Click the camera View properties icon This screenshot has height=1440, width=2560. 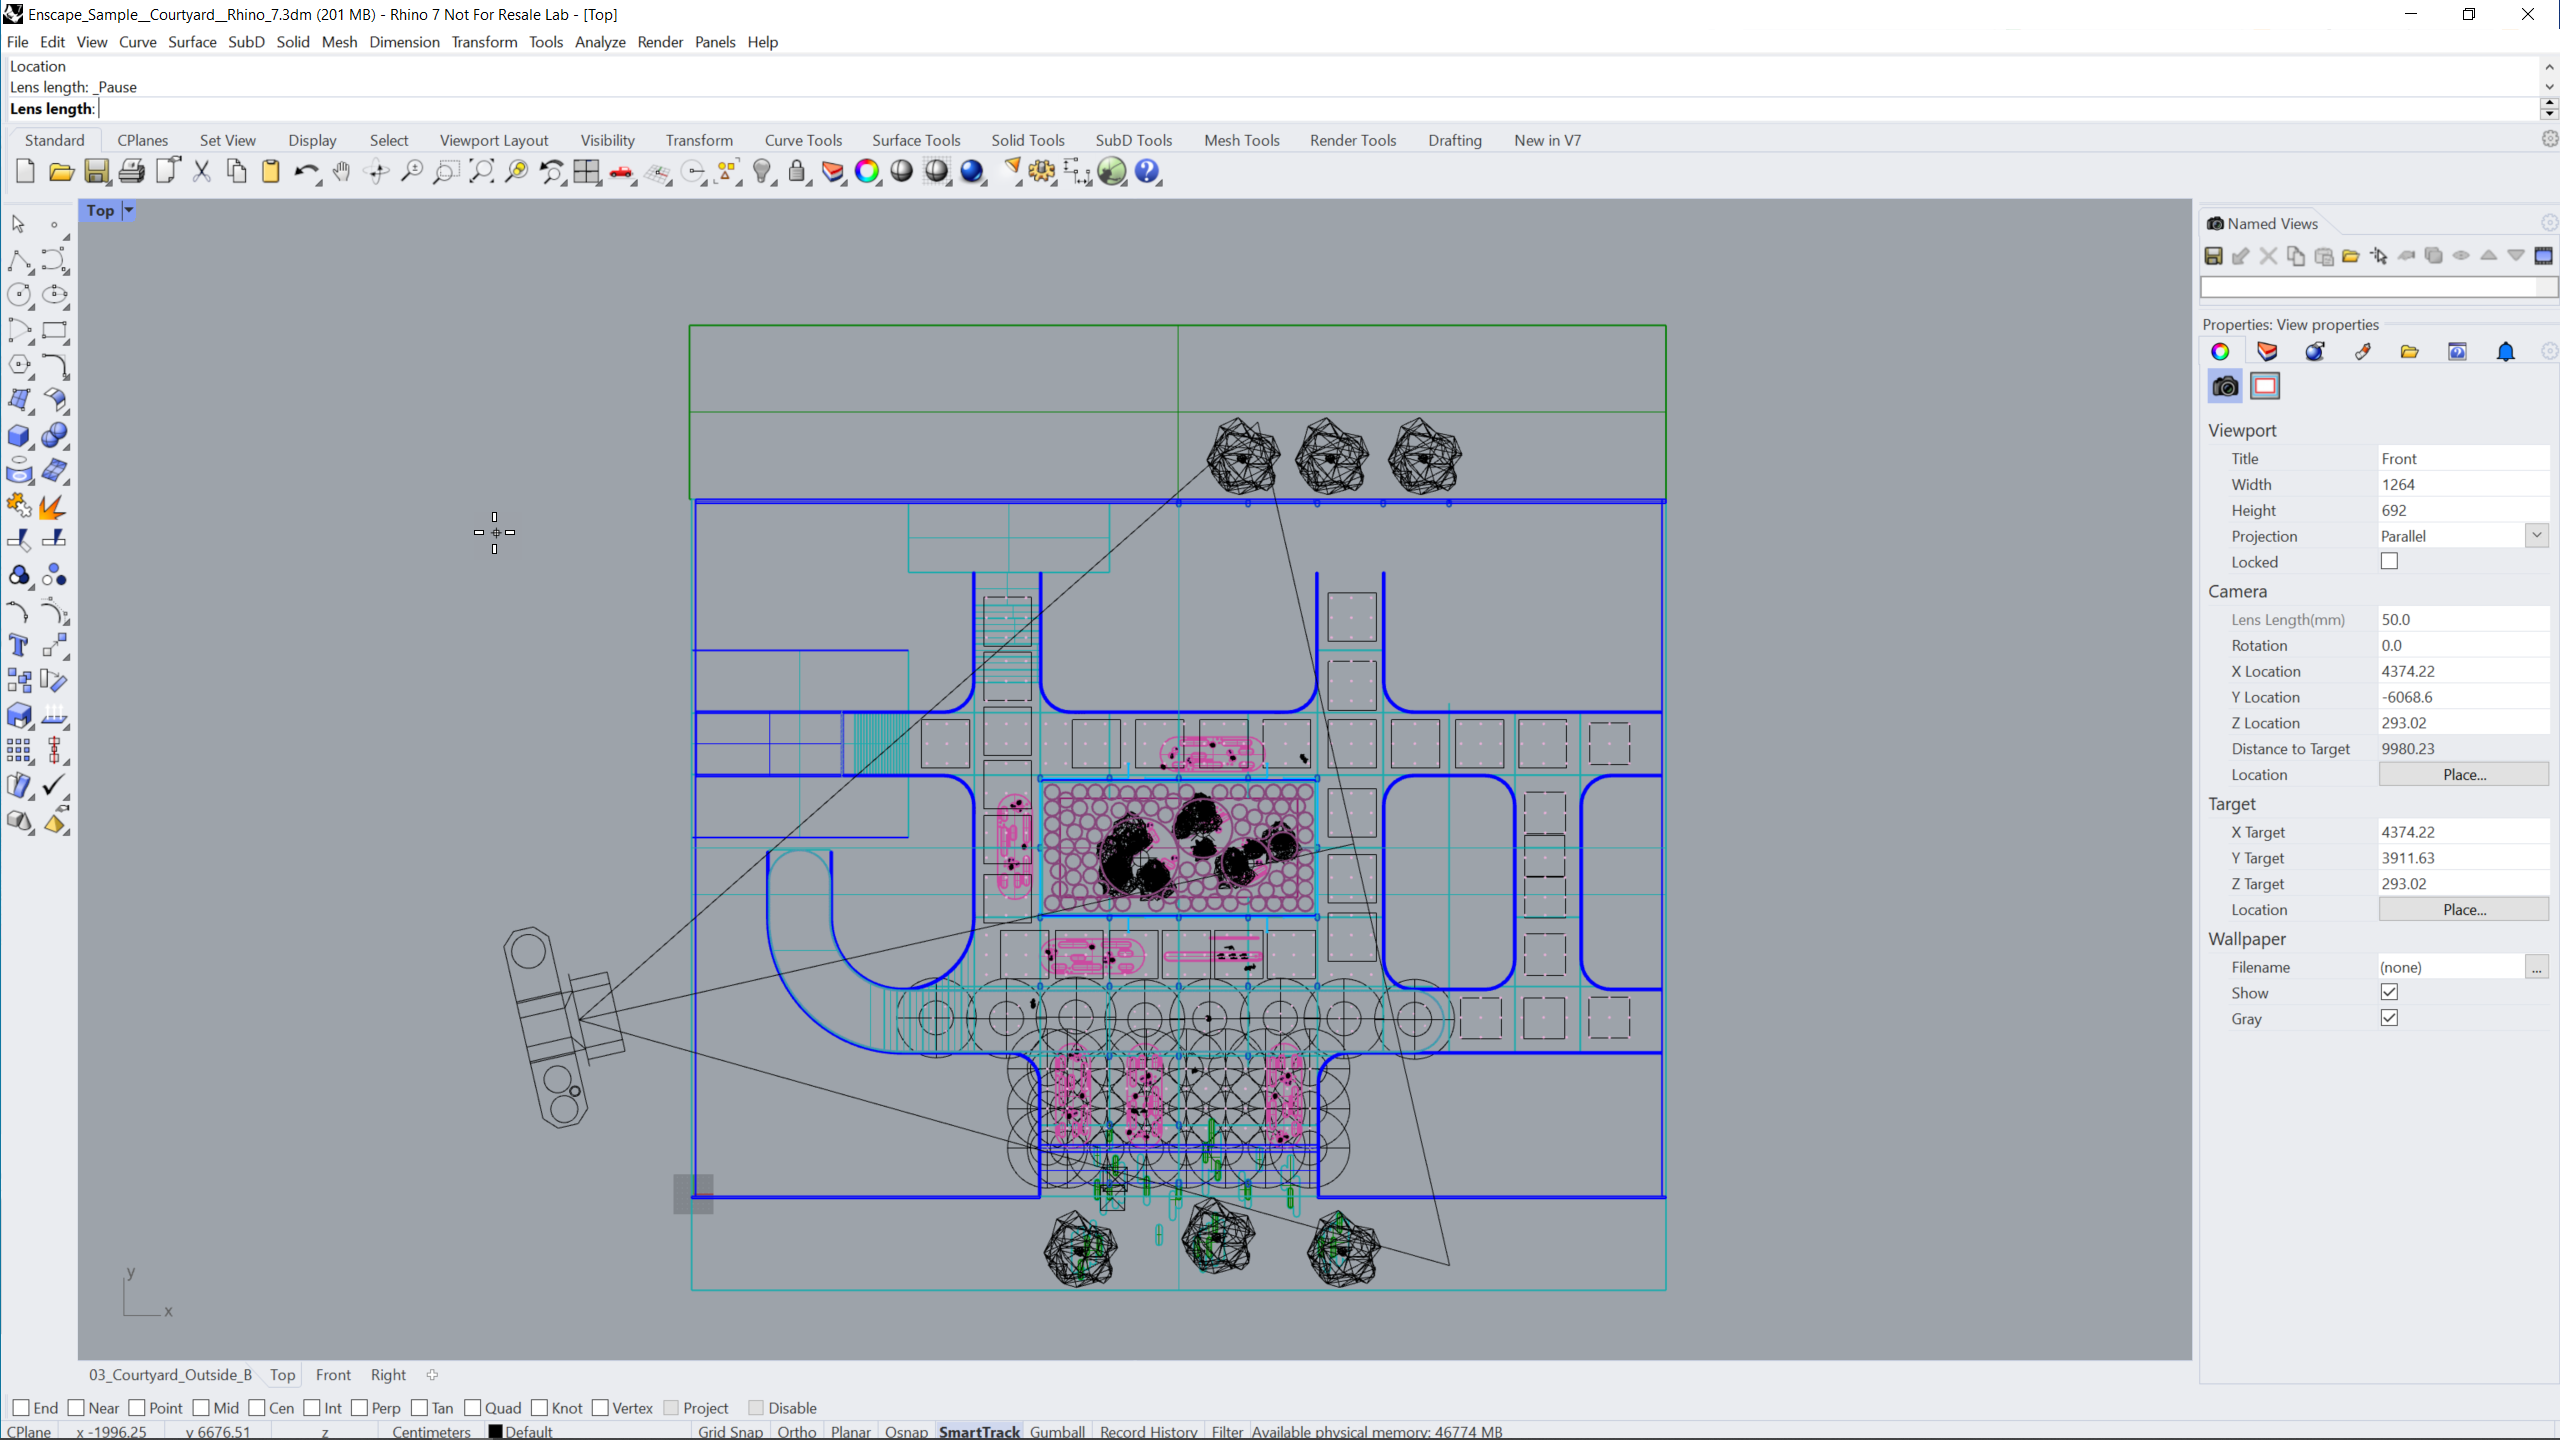click(x=2225, y=386)
